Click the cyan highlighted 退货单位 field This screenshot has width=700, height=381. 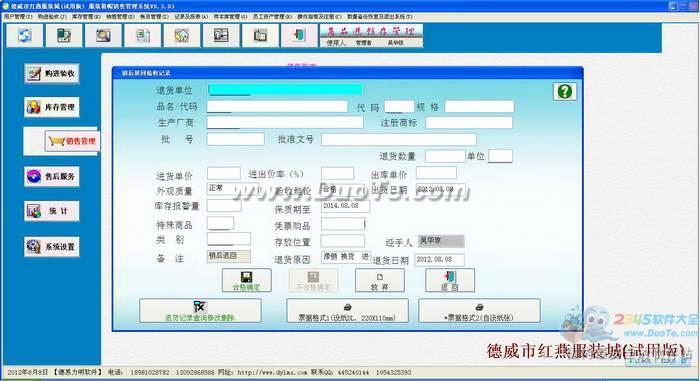[285, 90]
